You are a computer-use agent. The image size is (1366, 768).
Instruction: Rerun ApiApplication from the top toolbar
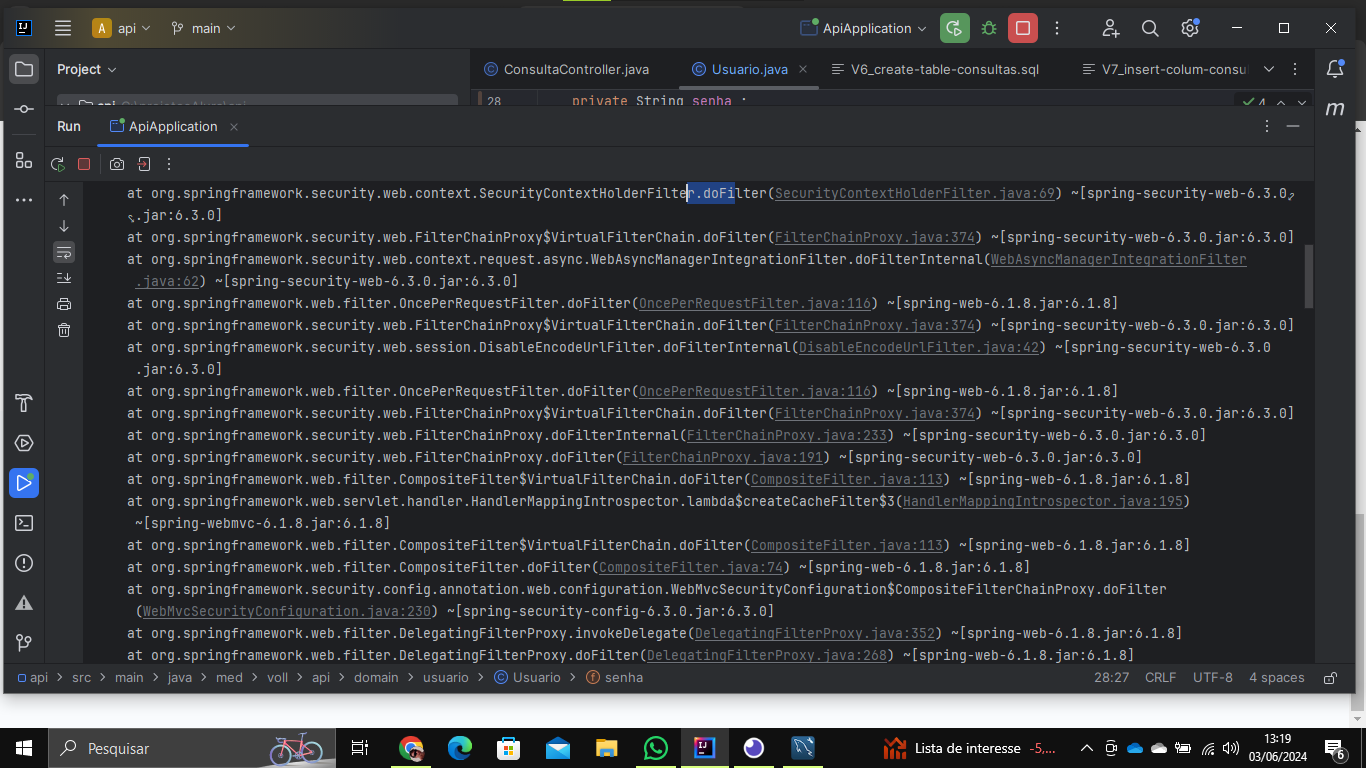coord(955,28)
